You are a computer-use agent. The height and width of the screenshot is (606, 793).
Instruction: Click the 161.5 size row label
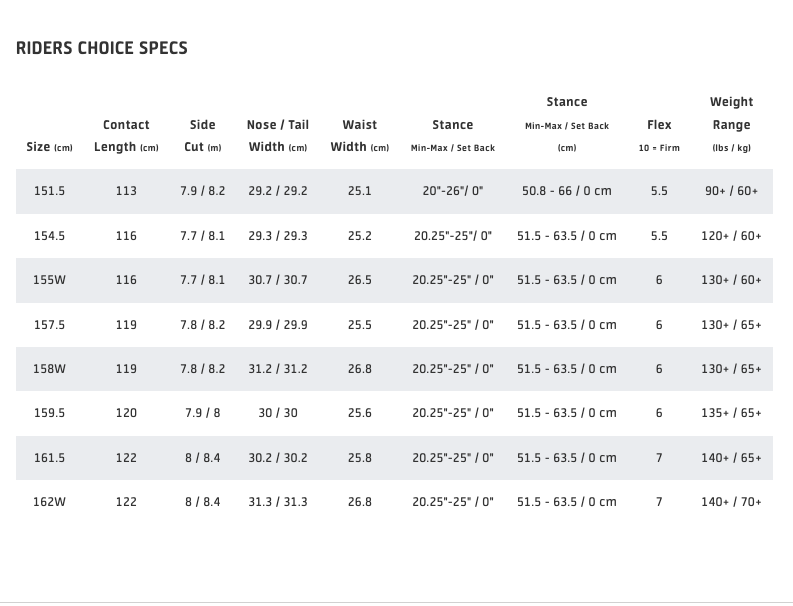[49, 458]
